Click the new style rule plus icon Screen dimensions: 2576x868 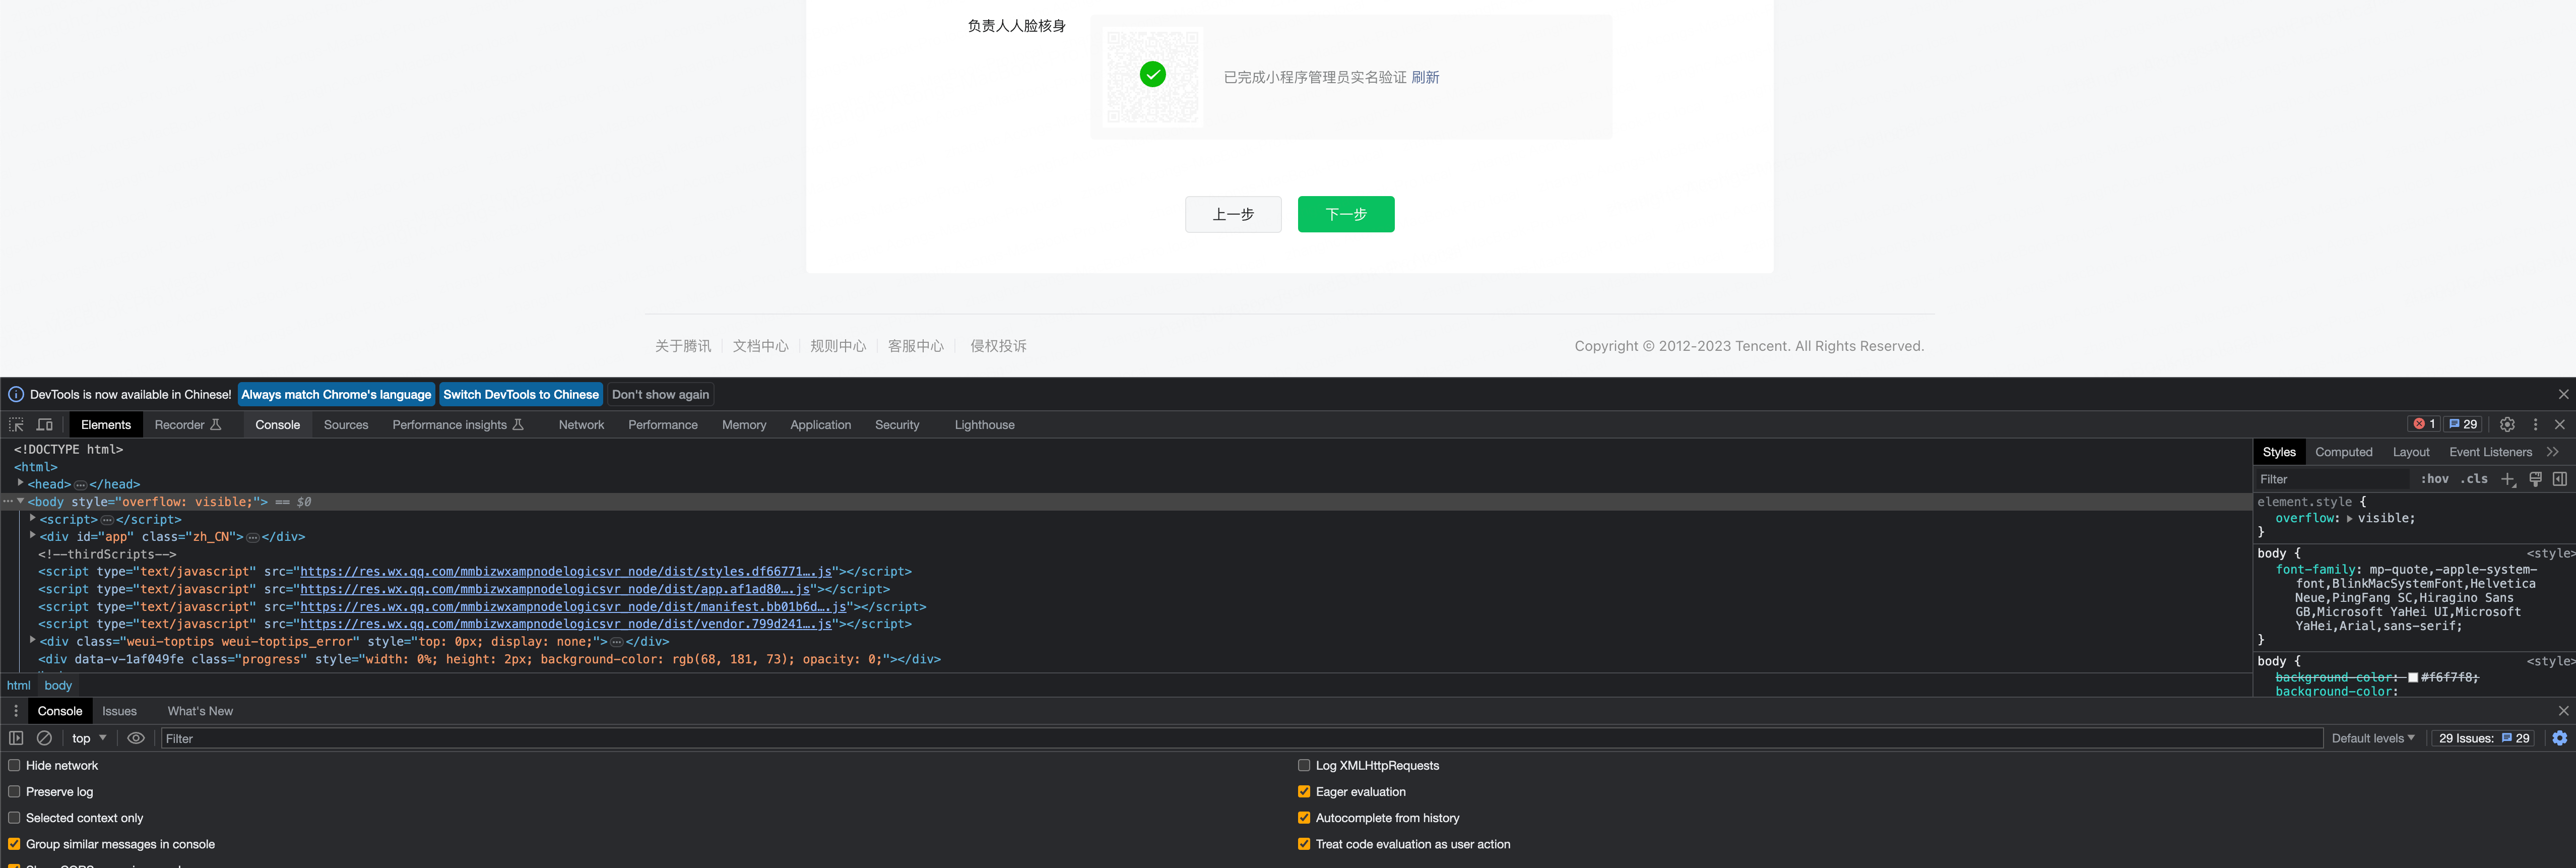[2508, 480]
